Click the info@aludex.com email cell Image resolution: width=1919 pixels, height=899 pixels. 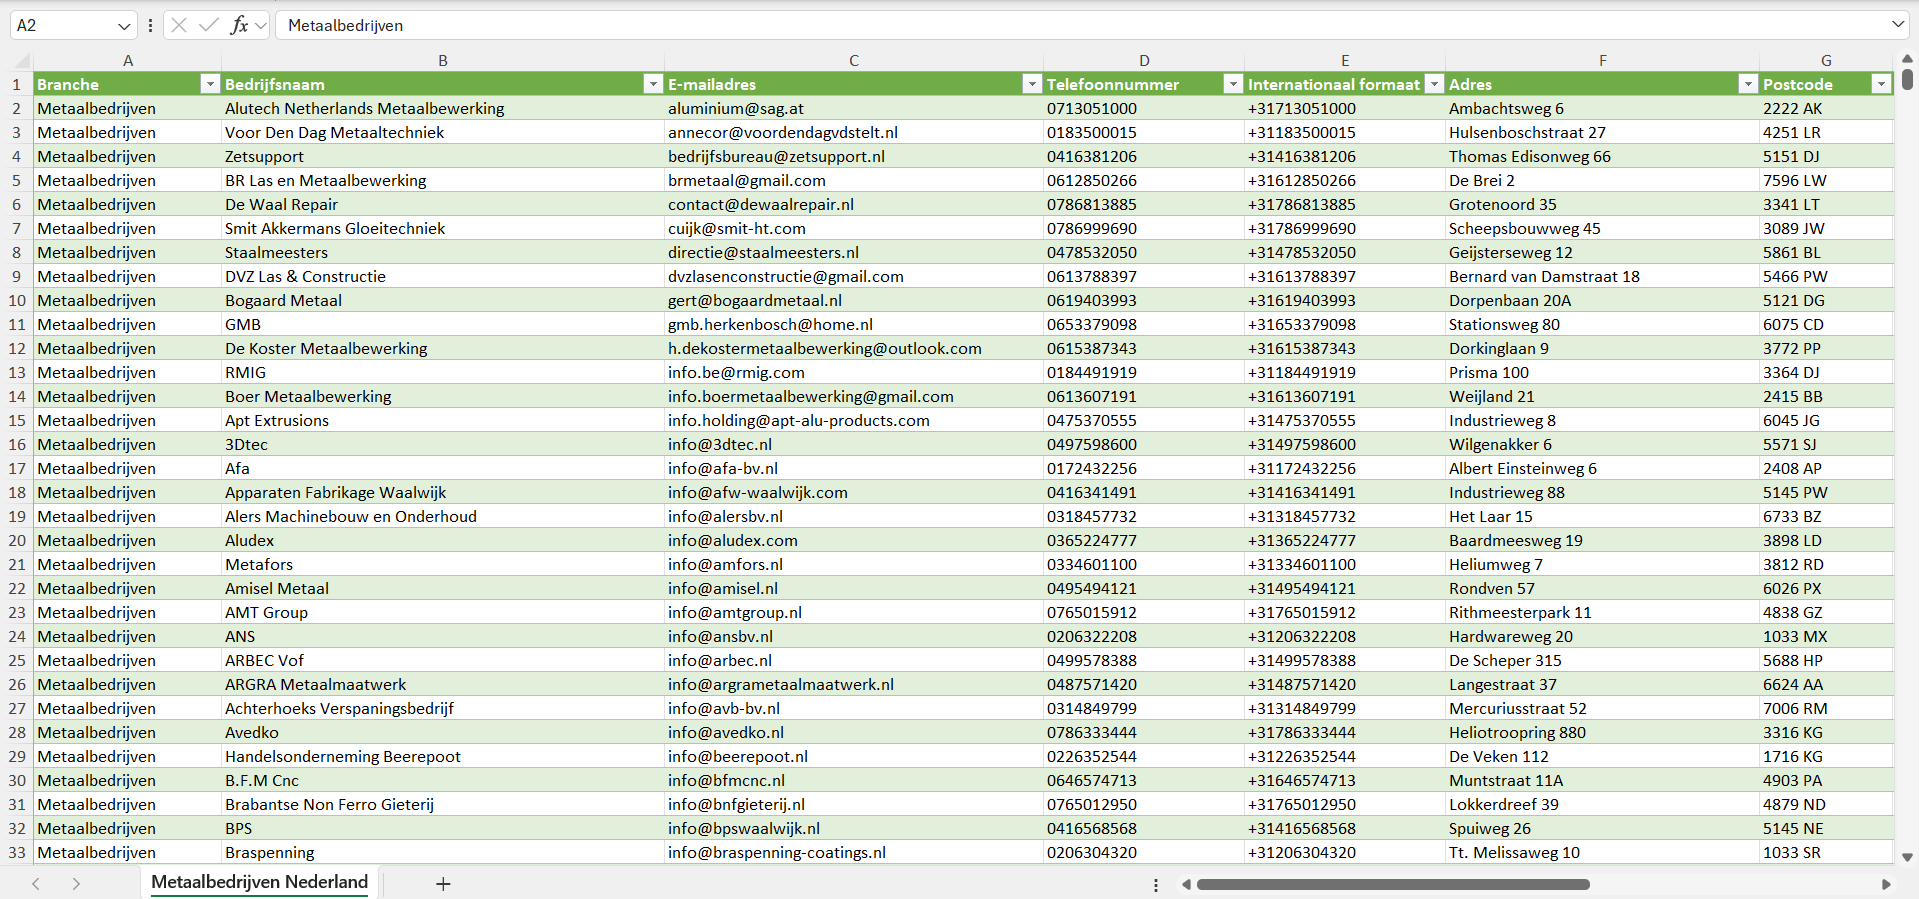tap(733, 540)
